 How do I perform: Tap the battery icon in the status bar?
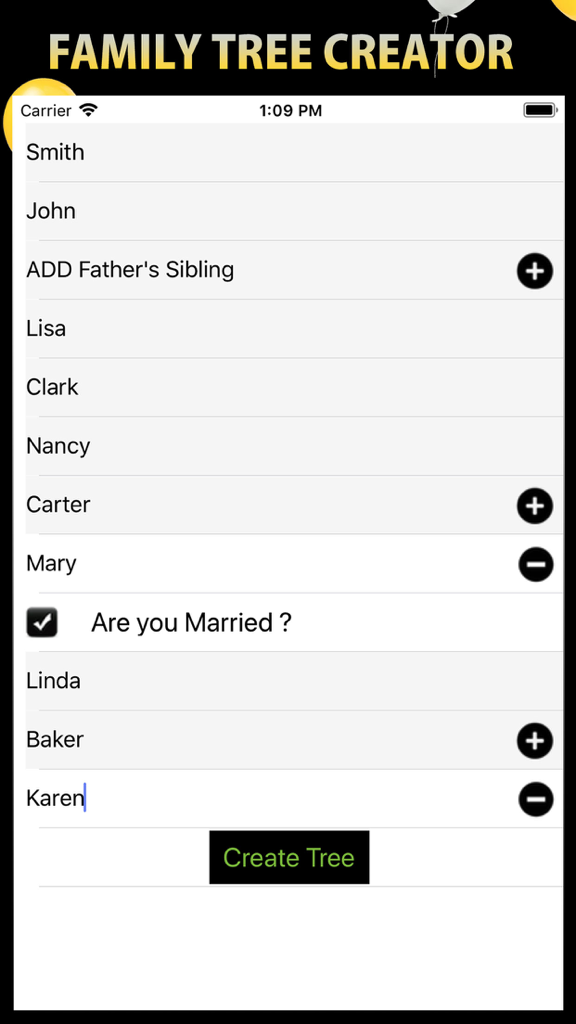pos(541,110)
